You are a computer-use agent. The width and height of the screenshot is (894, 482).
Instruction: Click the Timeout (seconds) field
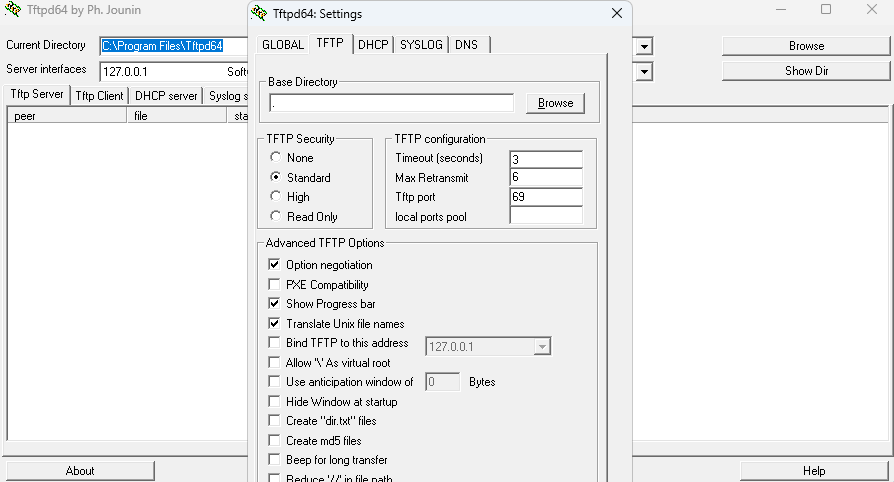(x=546, y=159)
